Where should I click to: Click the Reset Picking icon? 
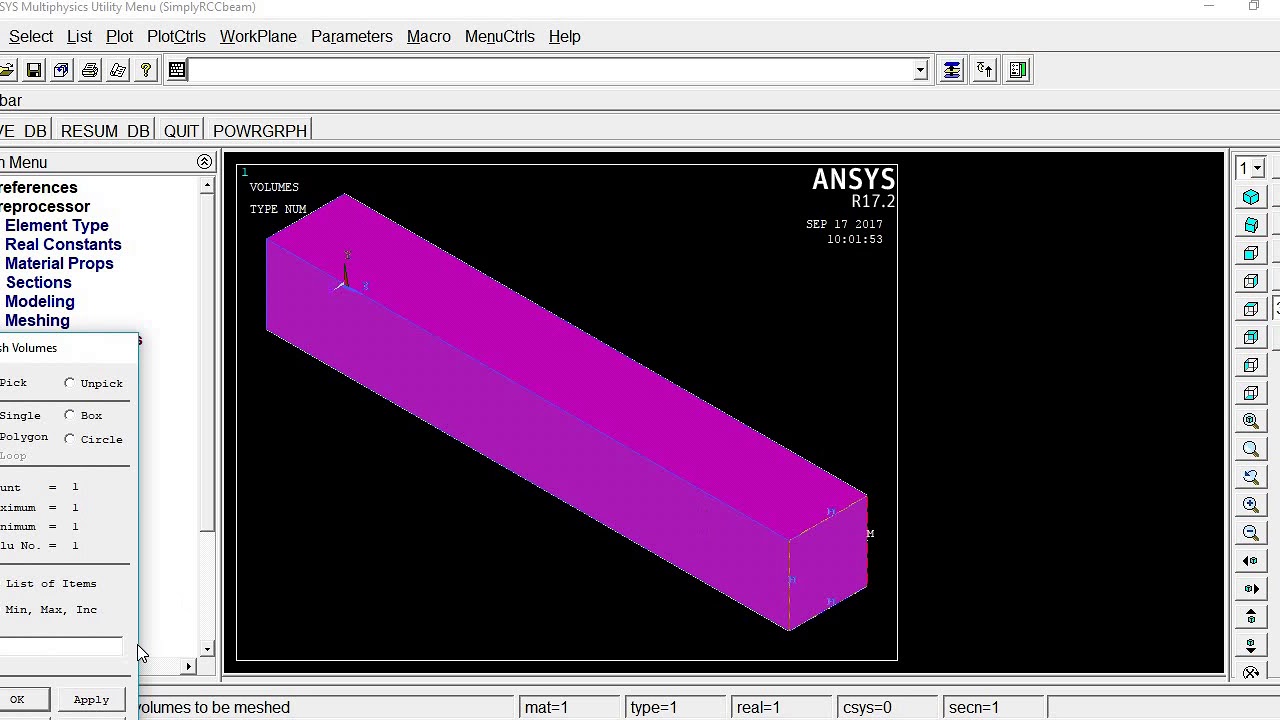pos(985,70)
